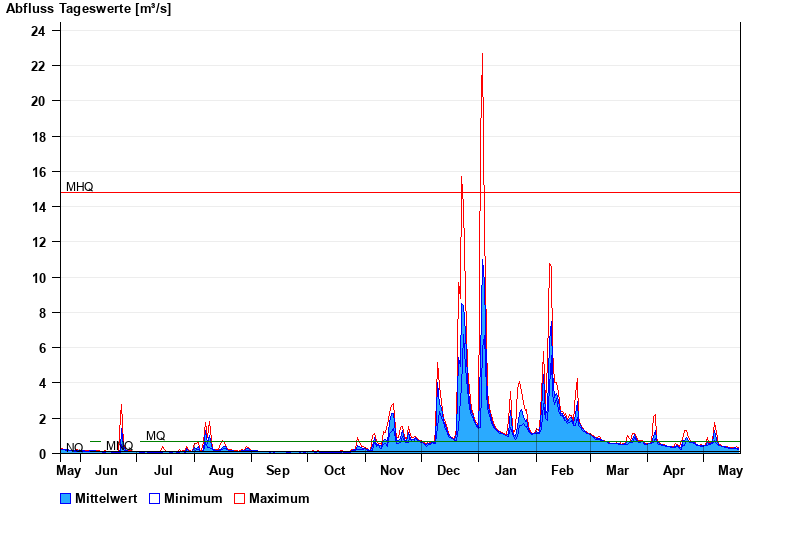800x550 pixels.
Task: Click the y-axis value 2
Action: [42, 418]
